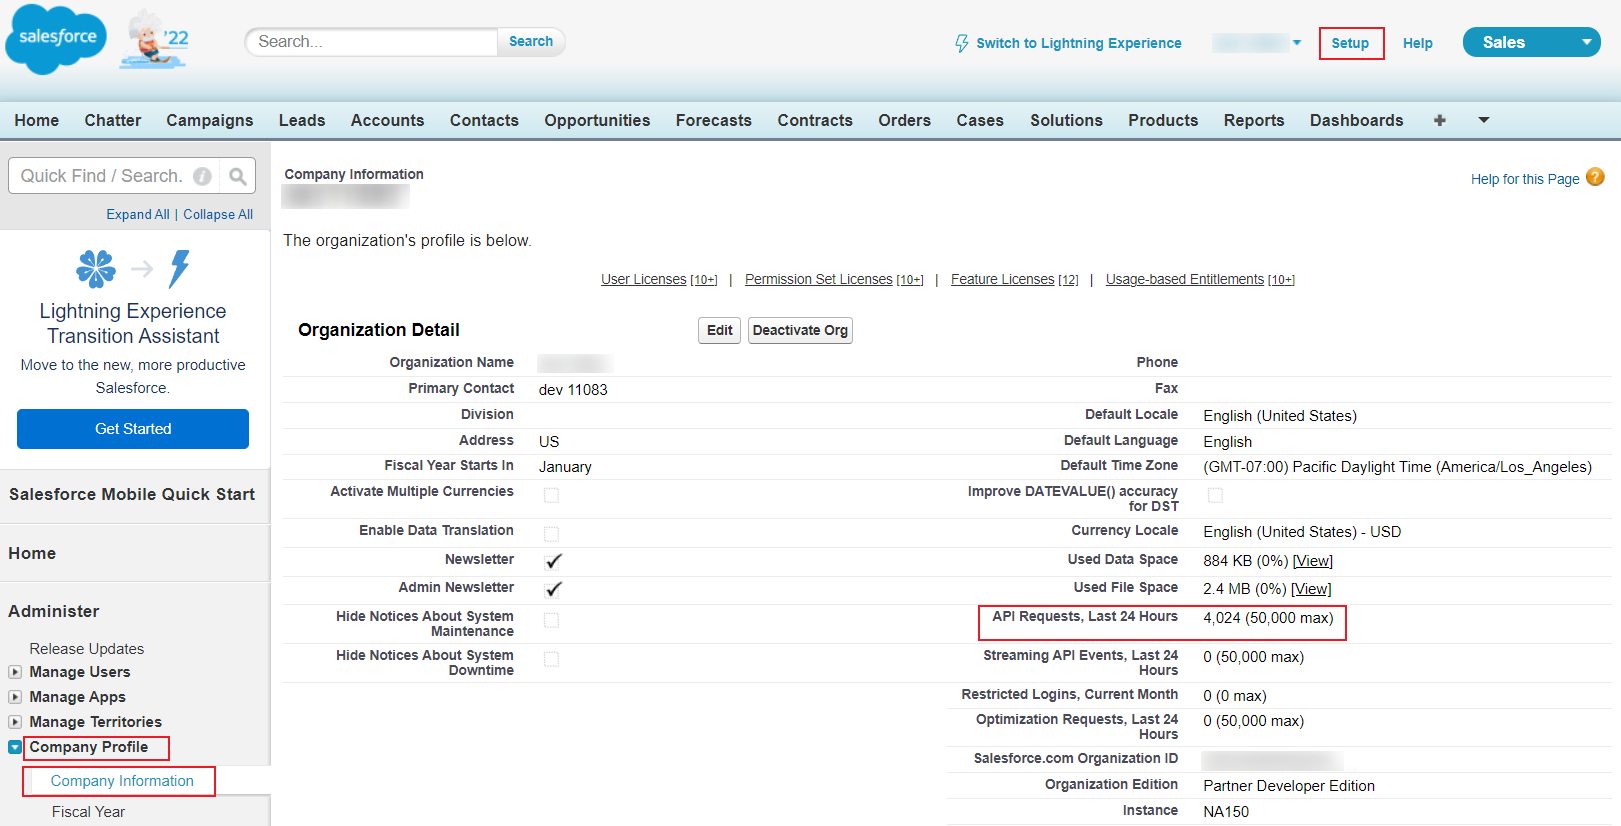Click the Quick Find info icon
The width and height of the screenshot is (1621, 826).
pyautogui.click(x=202, y=176)
